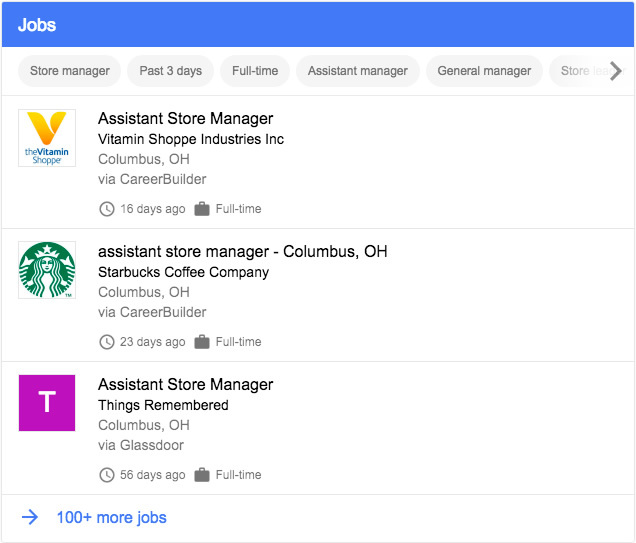
Task: Open Things Remembered Assistant Store Manager job
Action: coord(185,385)
